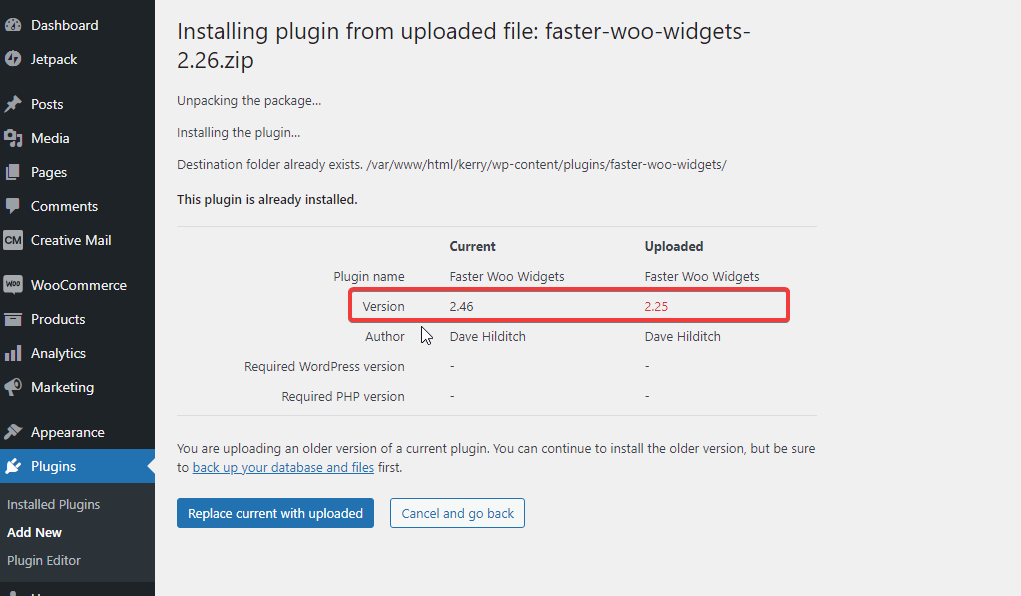Follow the 'back up your database and files' link
1021x596 pixels.
click(x=283, y=468)
